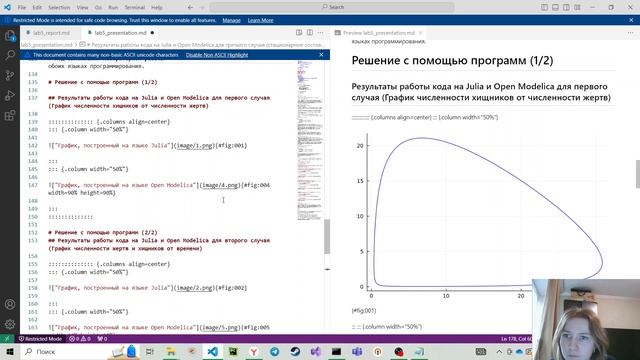The image size is (640, 360).
Task: Click line number 152 in the gutter
Action: [33, 233]
